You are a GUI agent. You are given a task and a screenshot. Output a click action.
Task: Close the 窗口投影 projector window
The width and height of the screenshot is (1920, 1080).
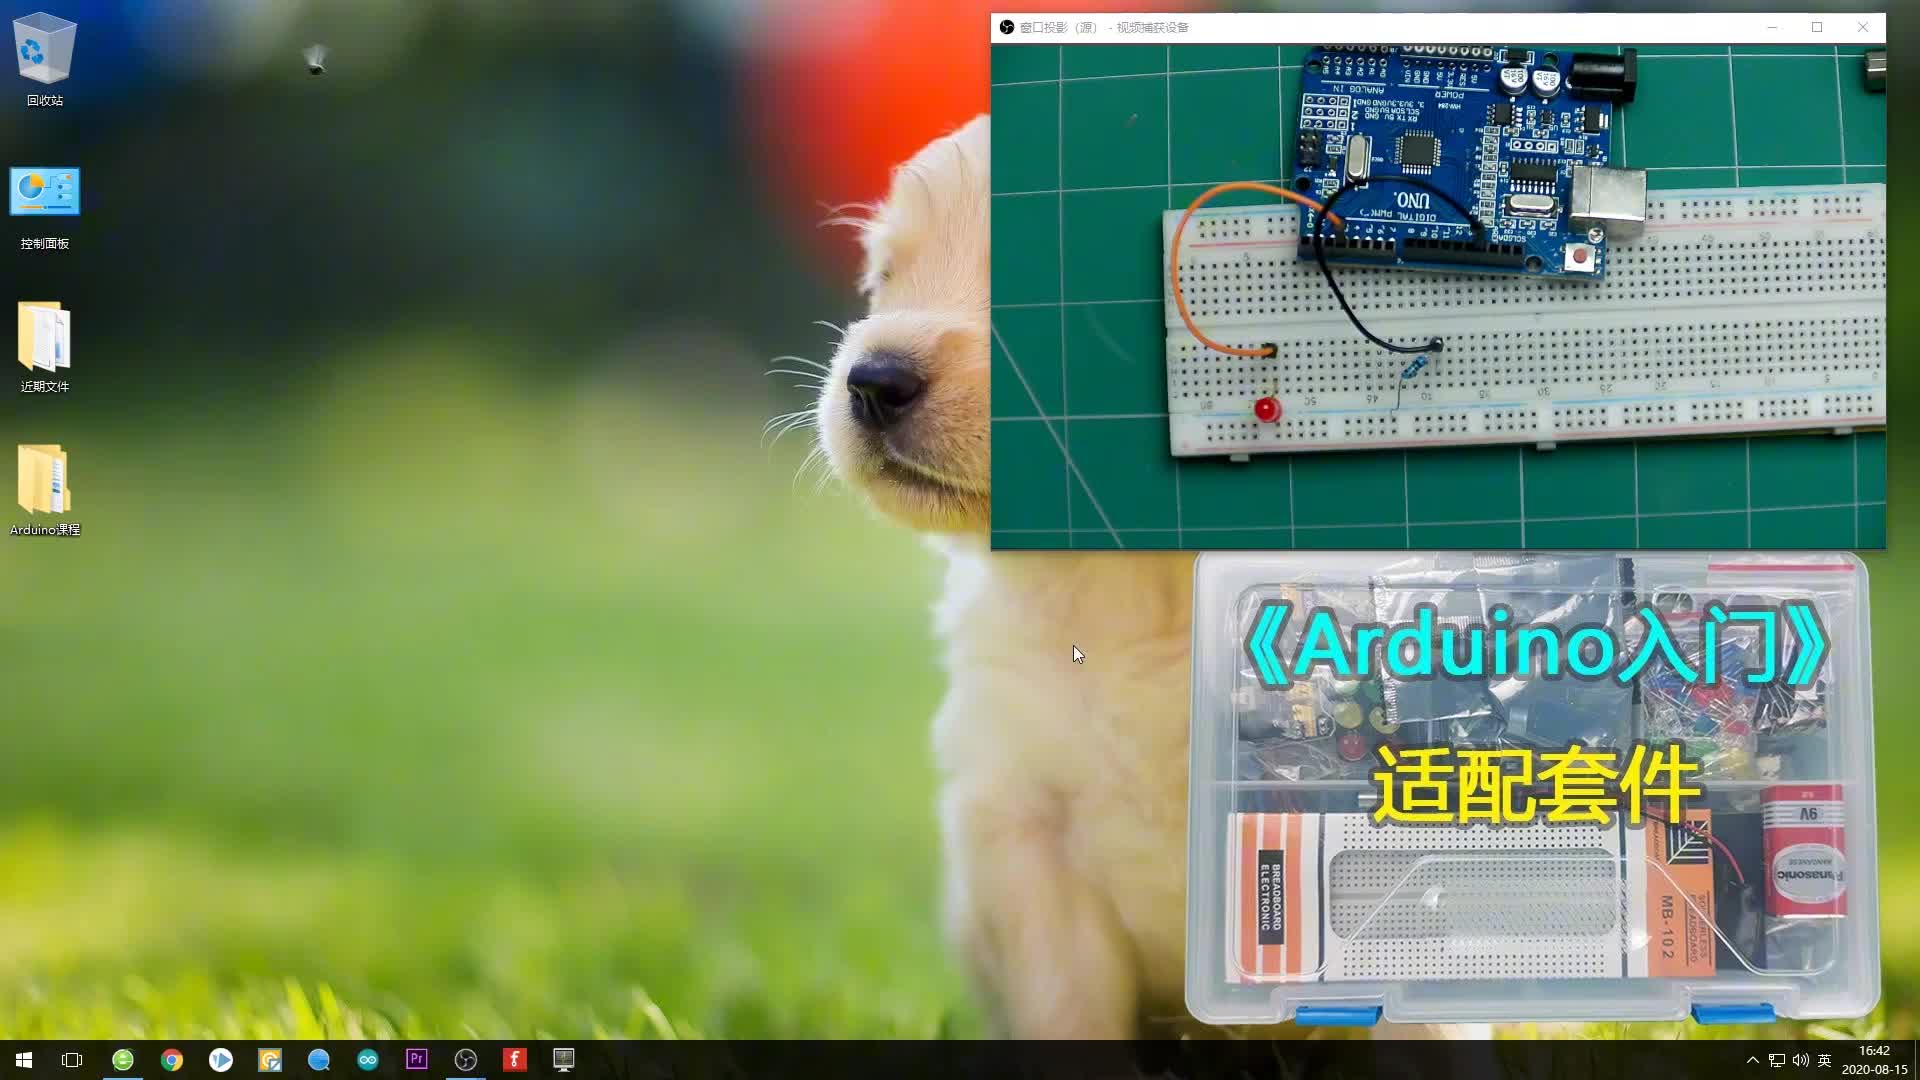tap(1863, 27)
